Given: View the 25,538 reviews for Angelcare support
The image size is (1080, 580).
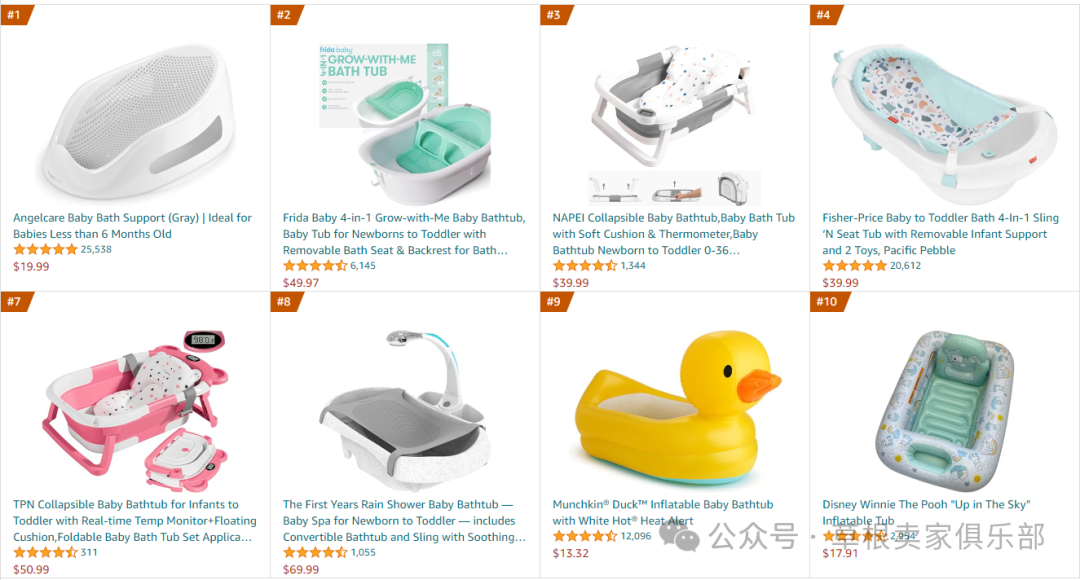Looking at the screenshot, I should point(96,249).
